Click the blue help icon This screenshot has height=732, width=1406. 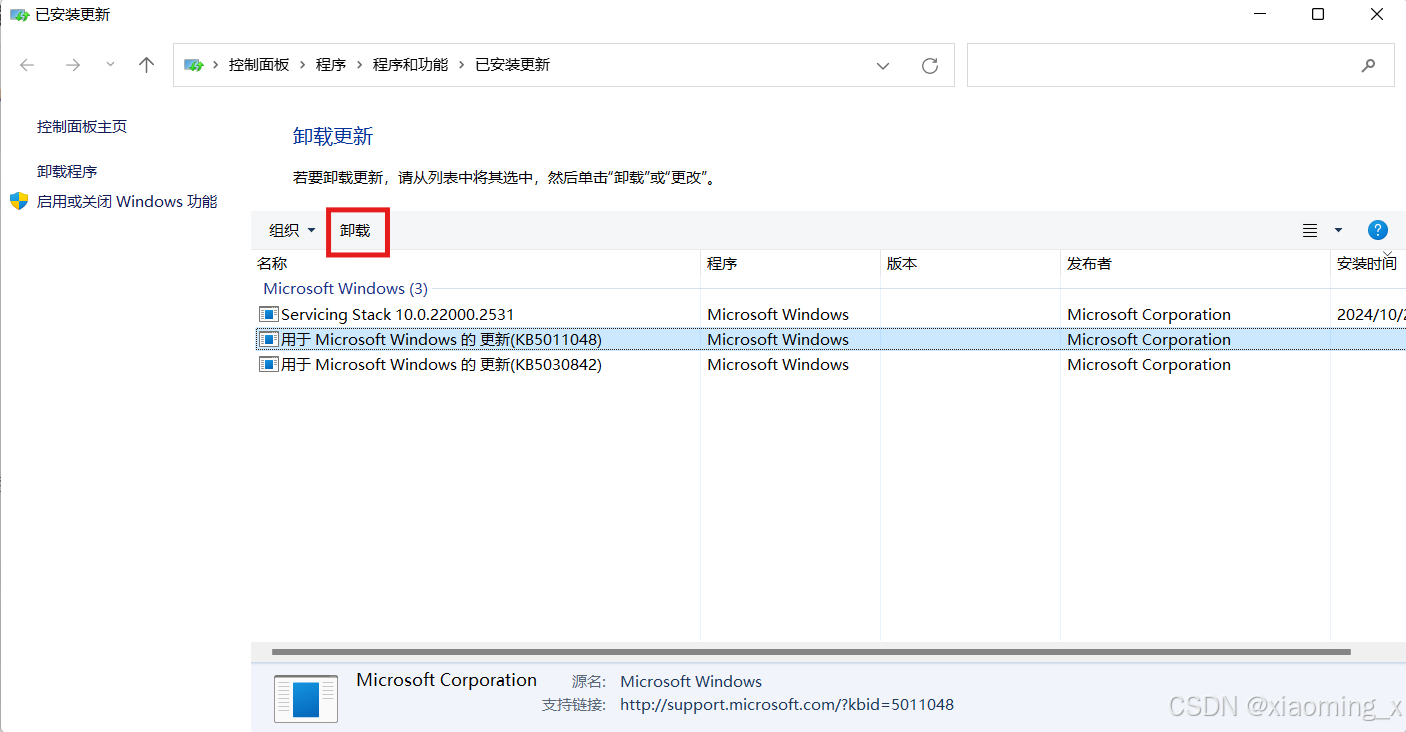(x=1378, y=230)
